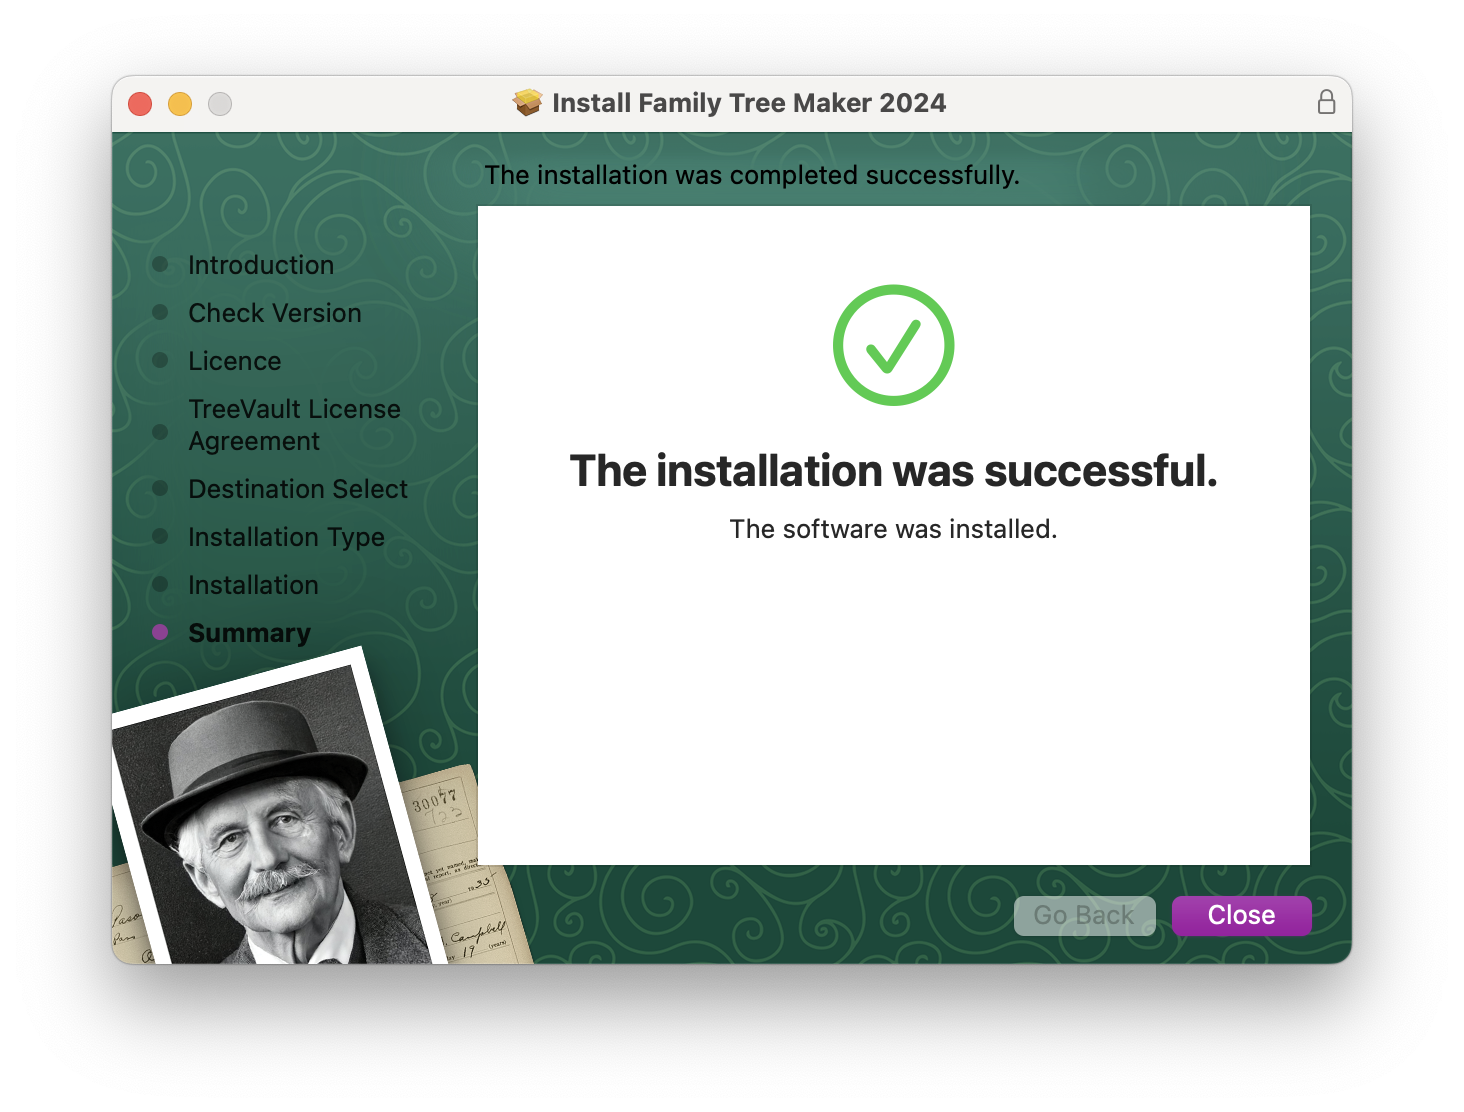Click the green checkmark success icon
The width and height of the screenshot is (1464, 1112).
(x=893, y=345)
